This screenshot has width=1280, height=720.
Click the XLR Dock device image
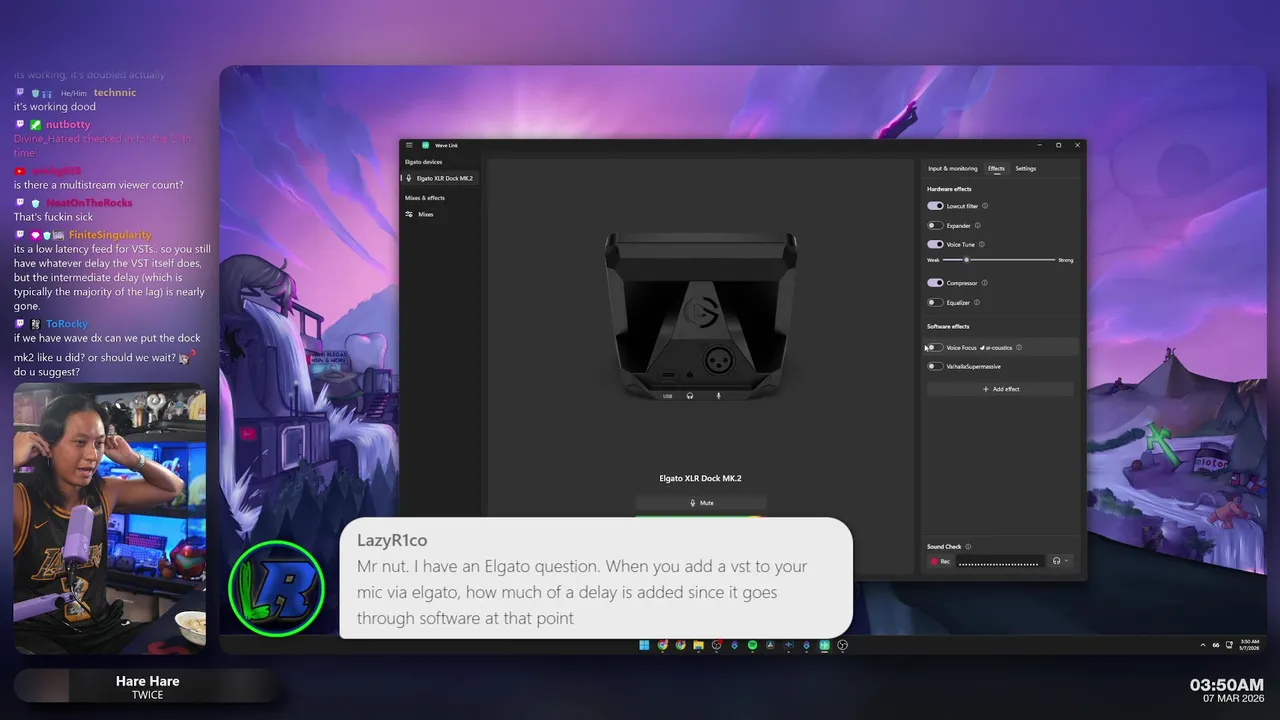click(x=701, y=317)
